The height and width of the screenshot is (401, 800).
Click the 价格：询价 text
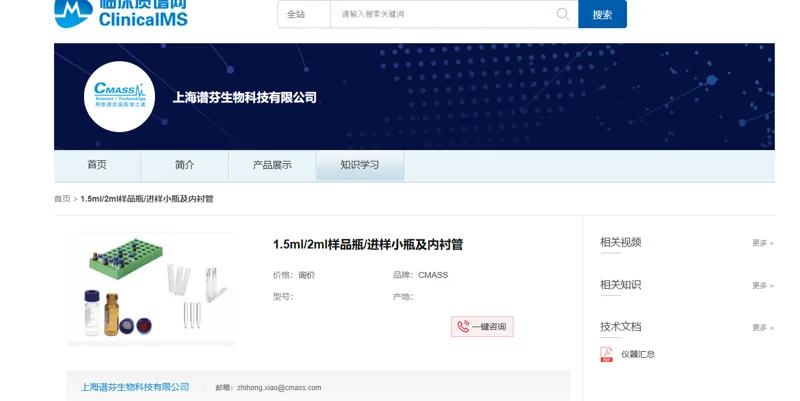click(x=294, y=275)
